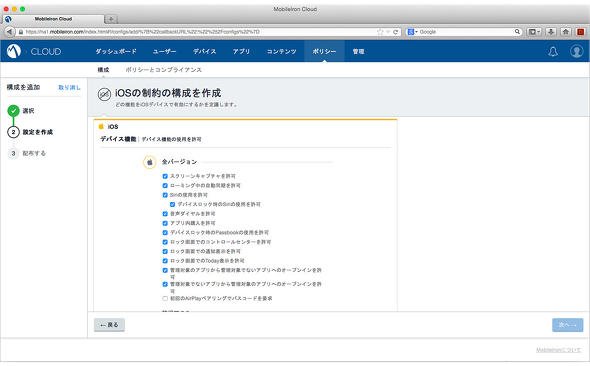Viewport: 590px width, 366px height.
Task: Click the Apple icon beside 全バージョン
Action: [149, 162]
